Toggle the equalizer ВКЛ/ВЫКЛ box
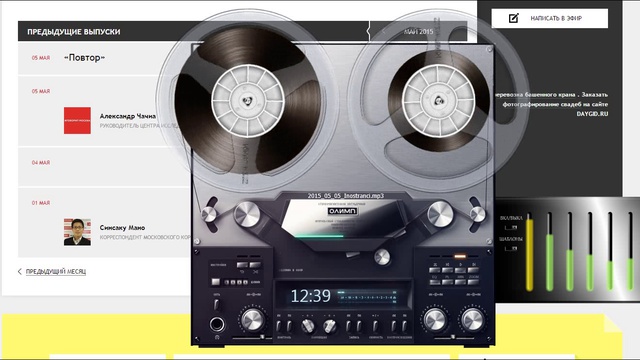This screenshot has width=640, height=360. [x=511, y=227]
